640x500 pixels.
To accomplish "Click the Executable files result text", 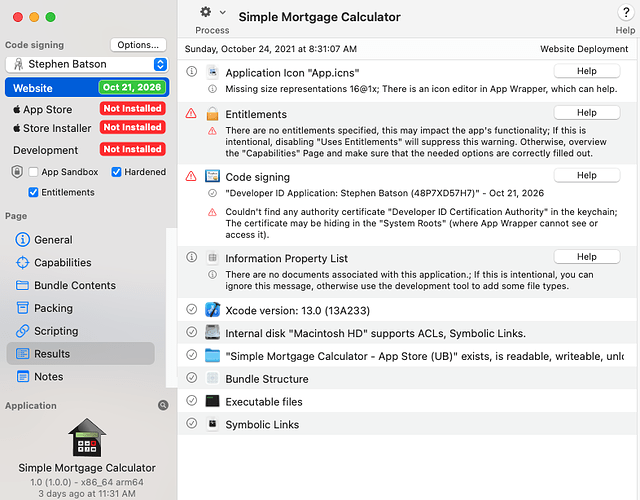I will click(x=264, y=402).
